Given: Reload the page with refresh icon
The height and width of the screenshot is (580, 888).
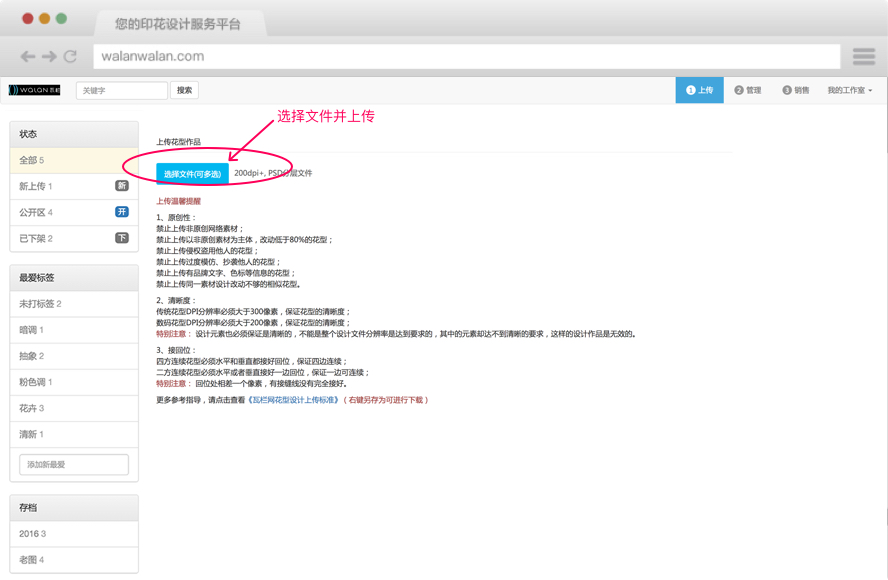Looking at the screenshot, I should click(x=70, y=56).
